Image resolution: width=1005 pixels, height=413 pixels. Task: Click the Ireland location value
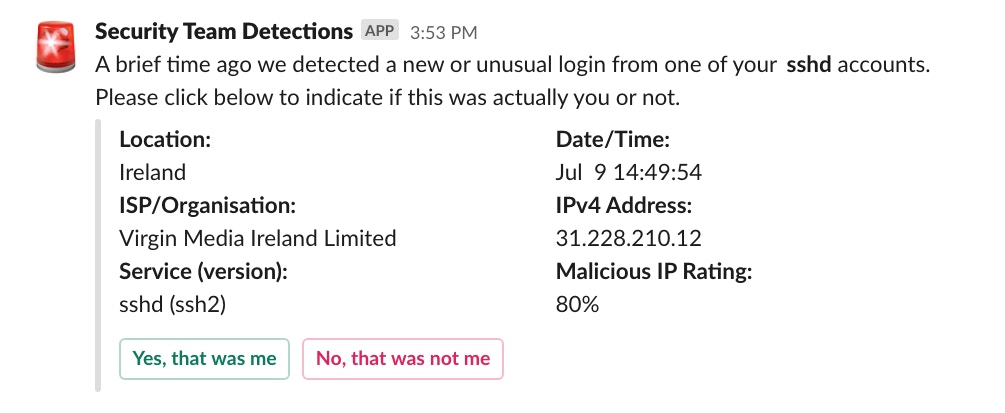pyautogui.click(x=152, y=172)
